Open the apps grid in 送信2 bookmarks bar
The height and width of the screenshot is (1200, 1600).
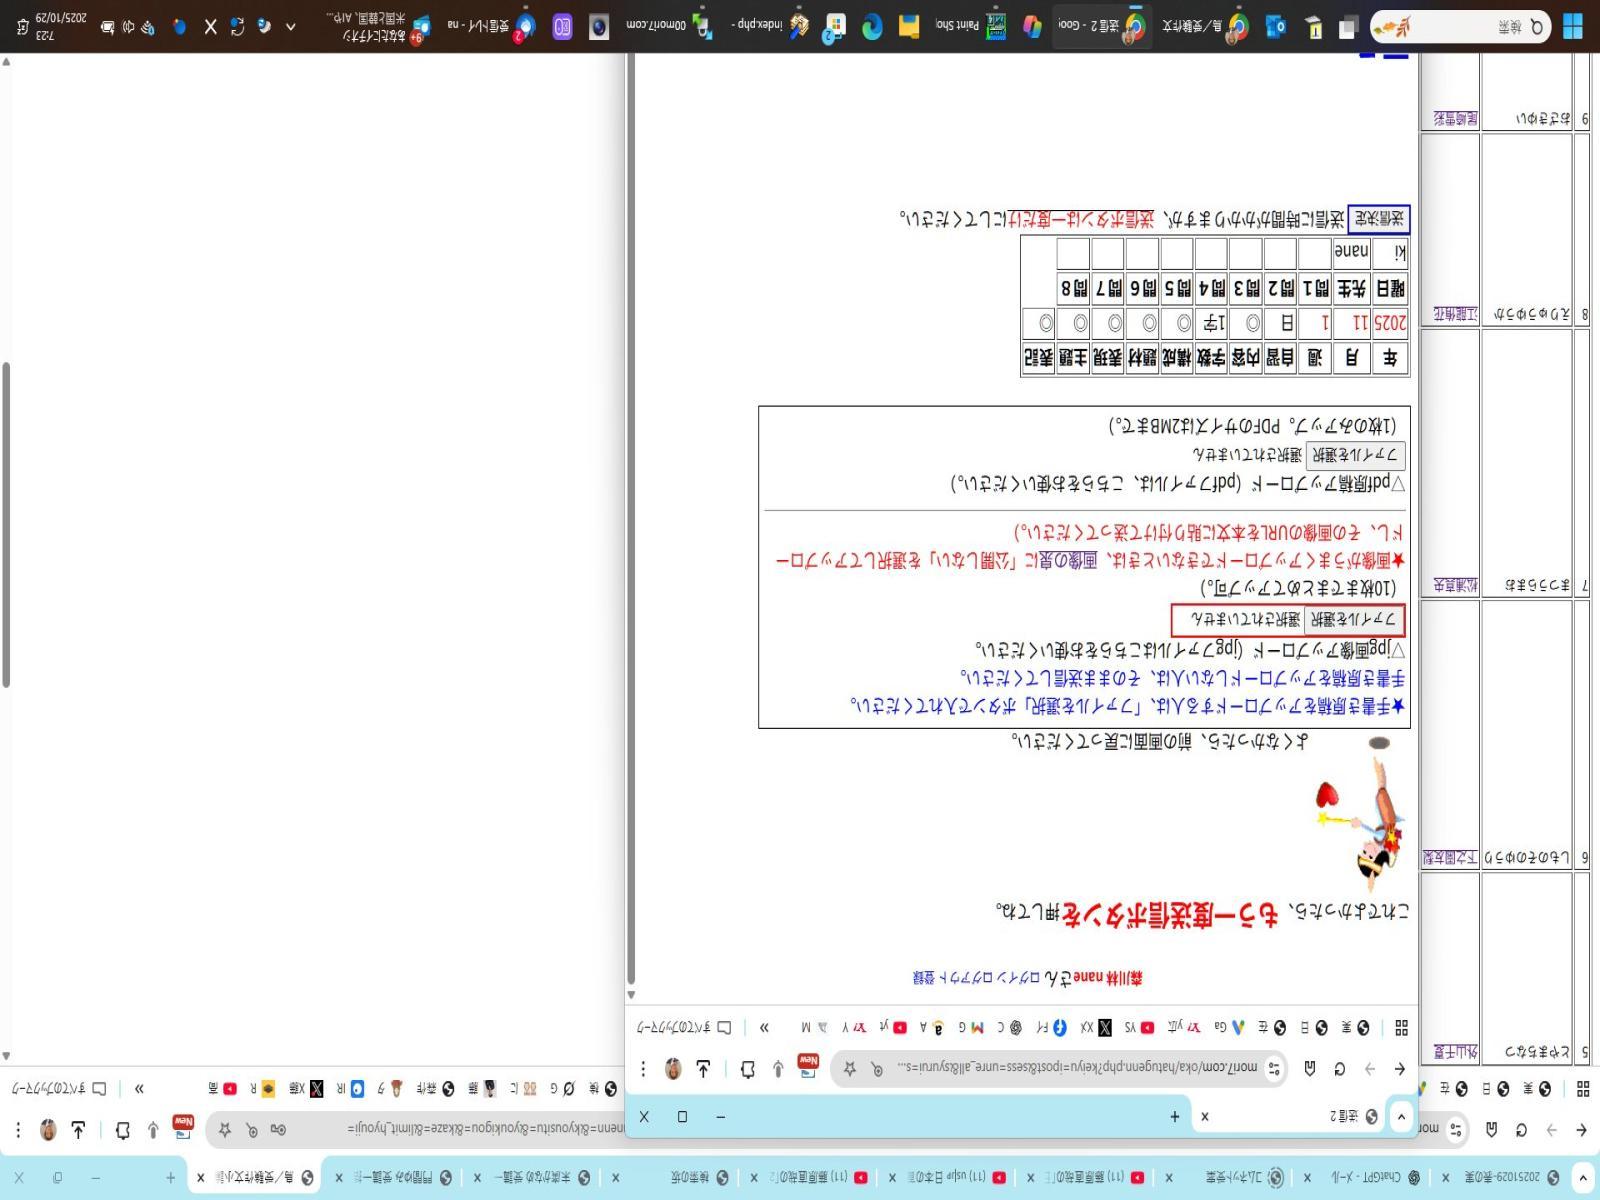pyautogui.click(x=1401, y=1028)
